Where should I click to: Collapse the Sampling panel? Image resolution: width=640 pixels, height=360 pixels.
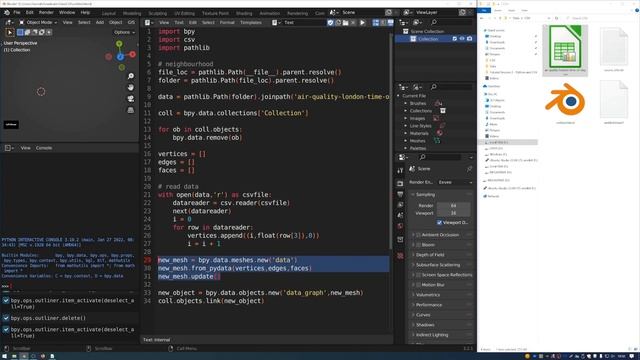click(x=425, y=195)
